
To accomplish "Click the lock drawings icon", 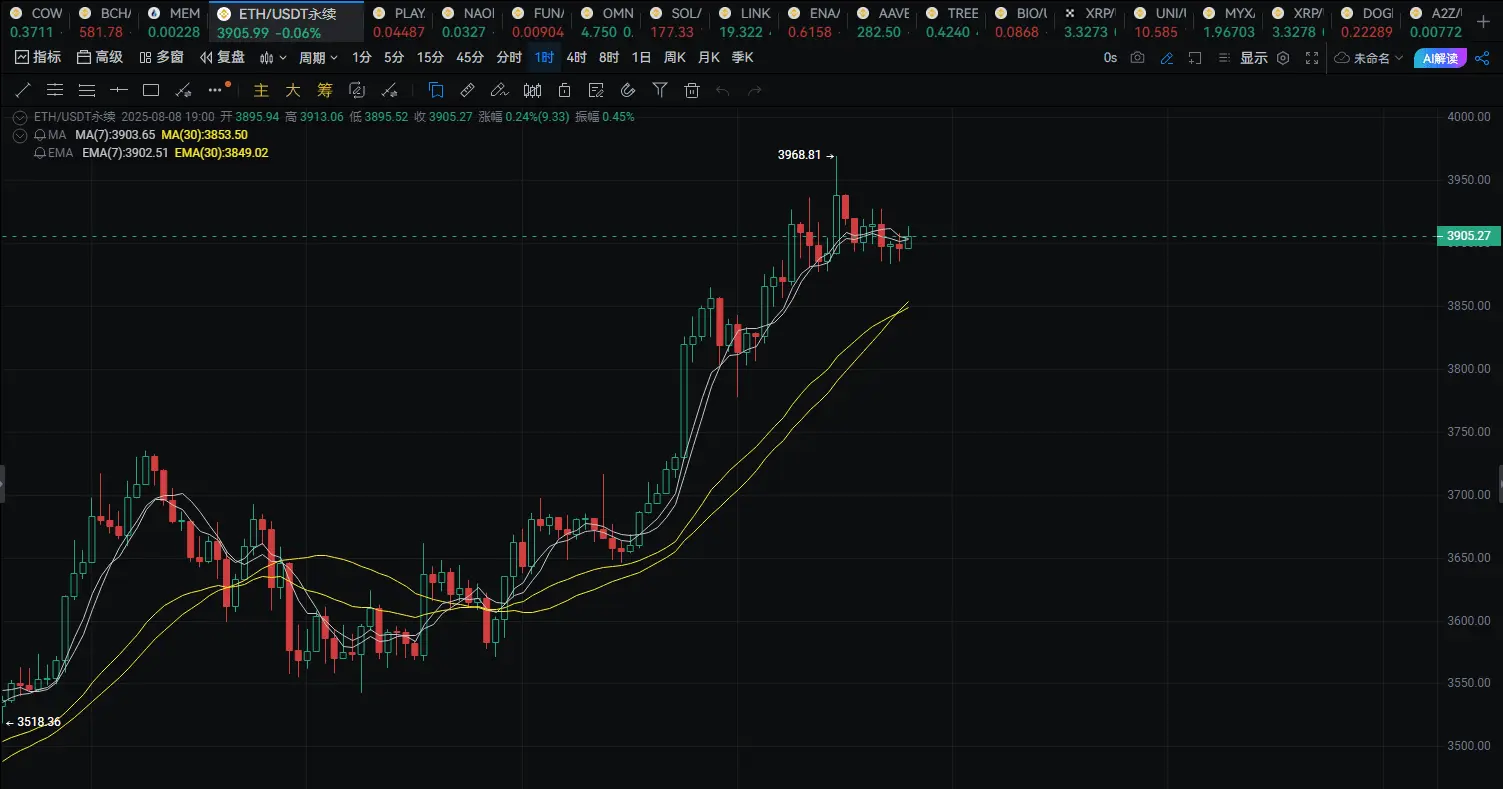I will (x=564, y=91).
